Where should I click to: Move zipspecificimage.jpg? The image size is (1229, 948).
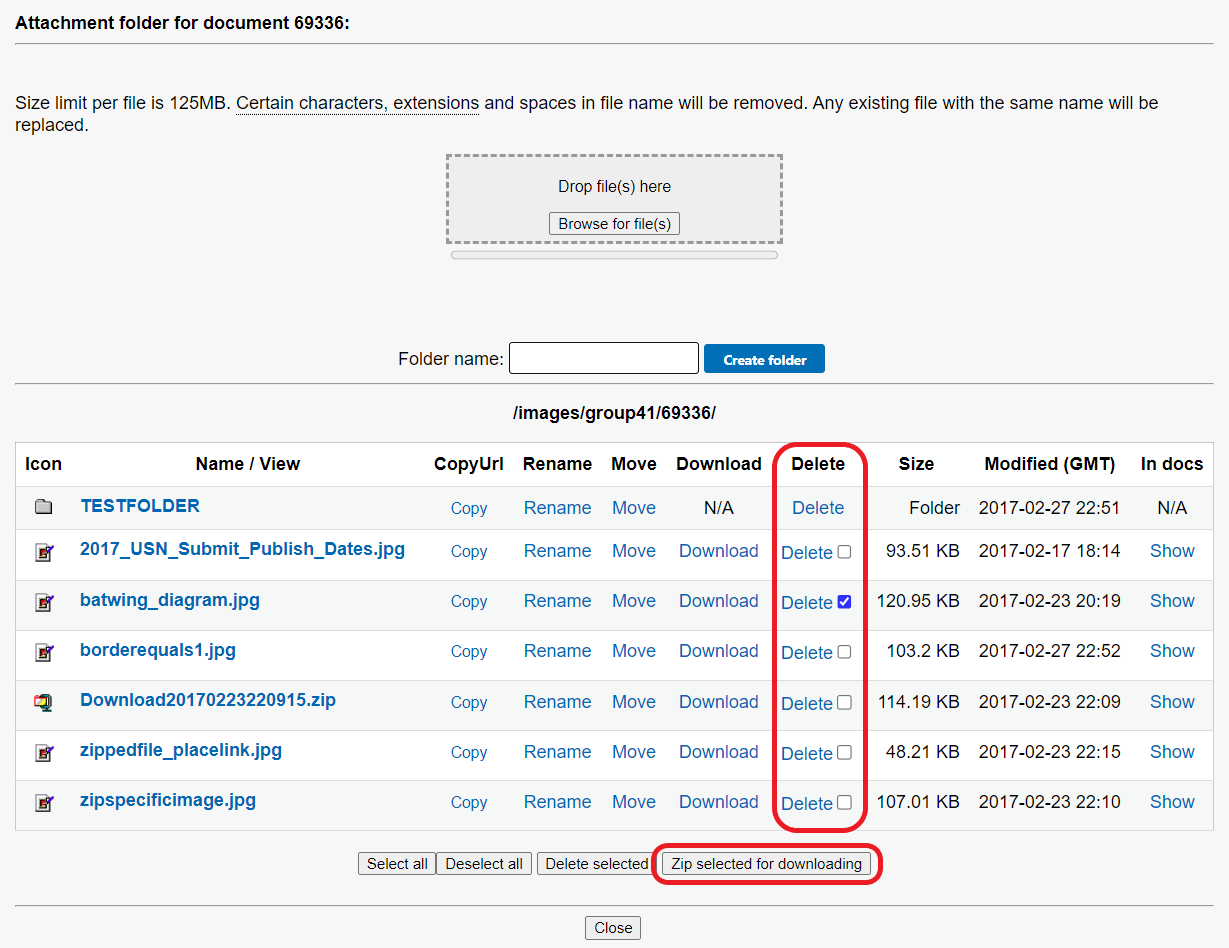[x=634, y=802]
